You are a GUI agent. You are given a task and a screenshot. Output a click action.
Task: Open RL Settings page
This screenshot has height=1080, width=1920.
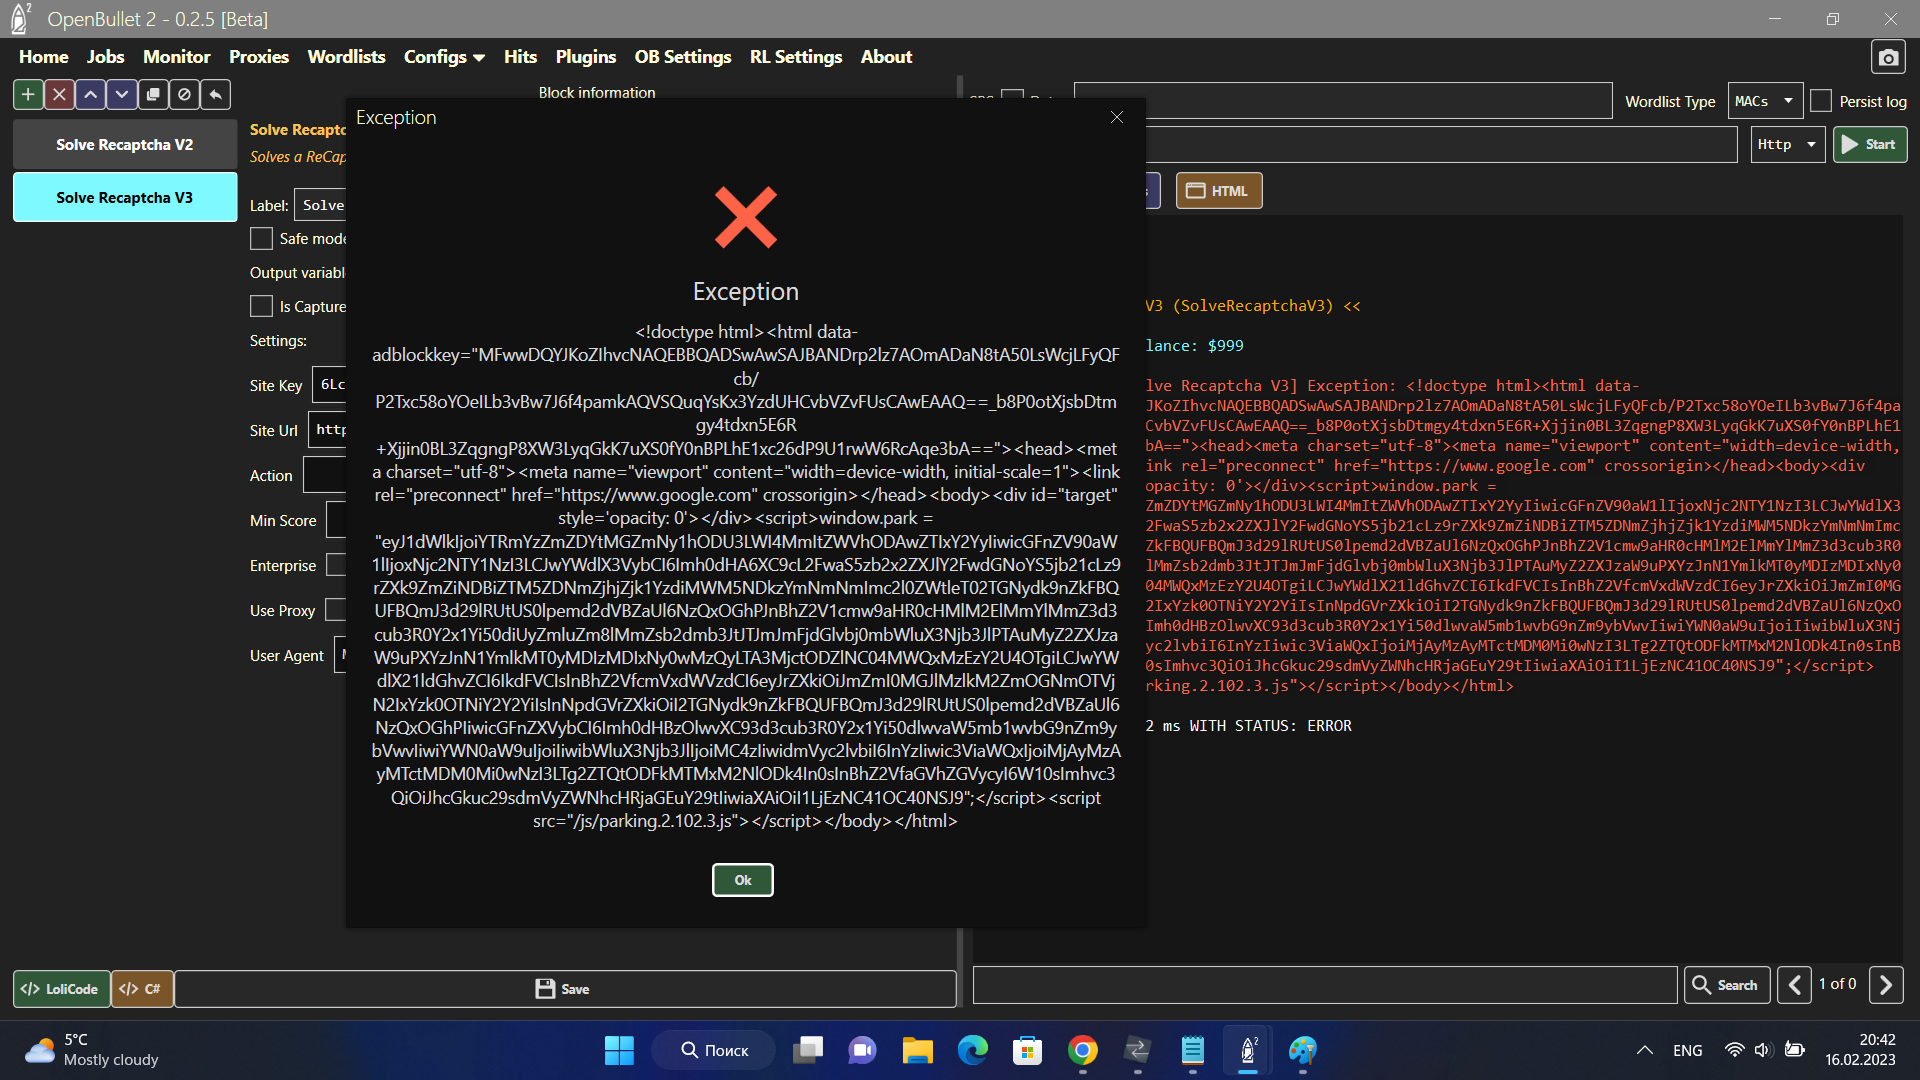(796, 57)
